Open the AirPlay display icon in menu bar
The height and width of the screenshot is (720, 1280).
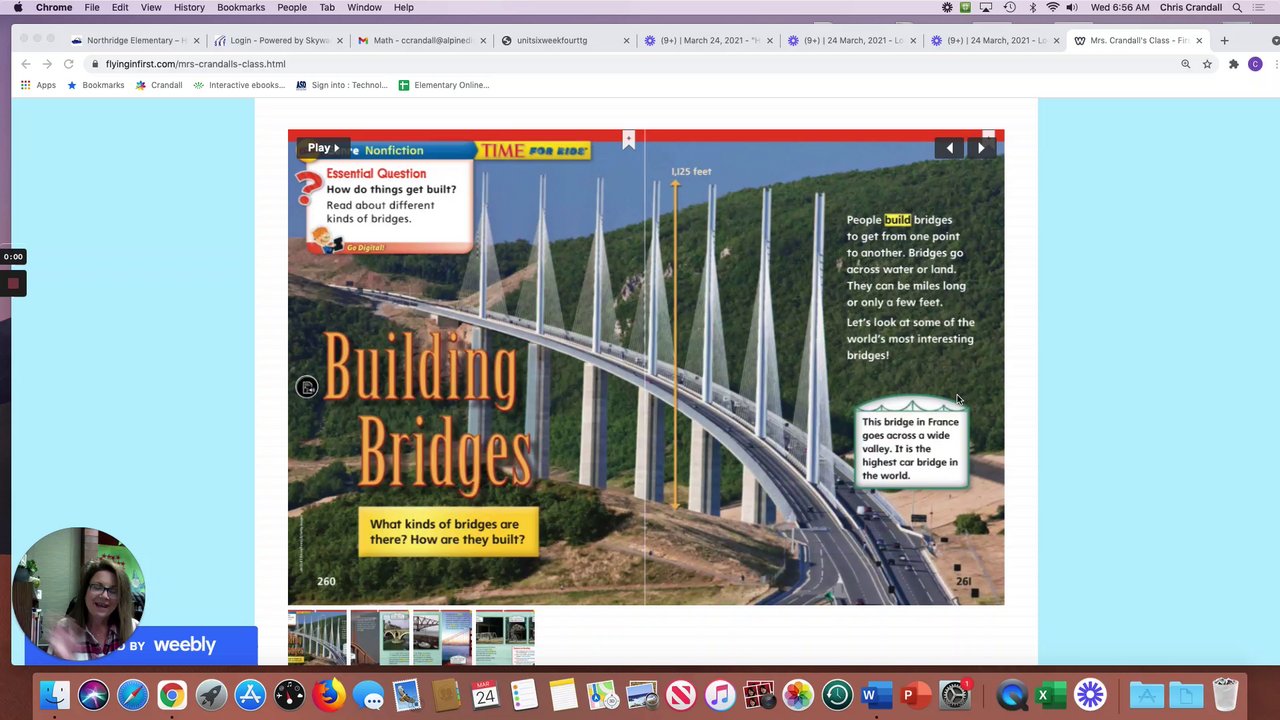click(x=986, y=7)
